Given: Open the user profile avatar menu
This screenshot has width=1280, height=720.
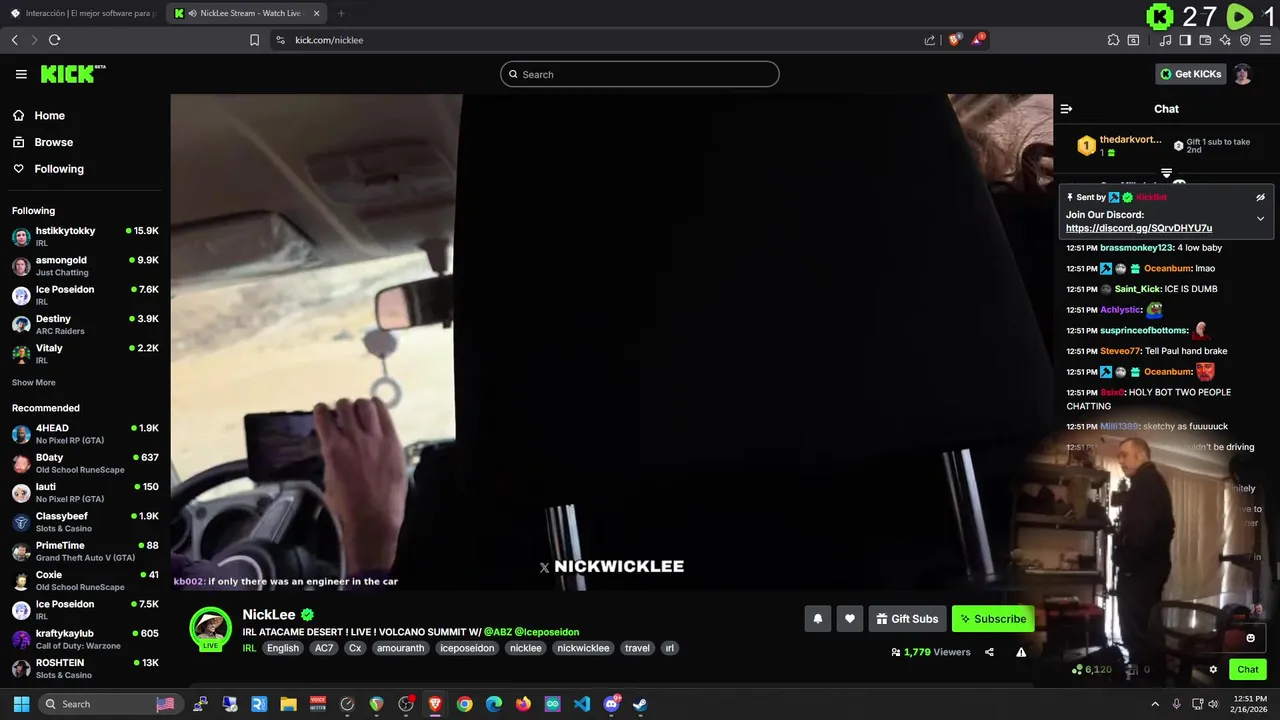Looking at the screenshot, I should coord(1242,74).
